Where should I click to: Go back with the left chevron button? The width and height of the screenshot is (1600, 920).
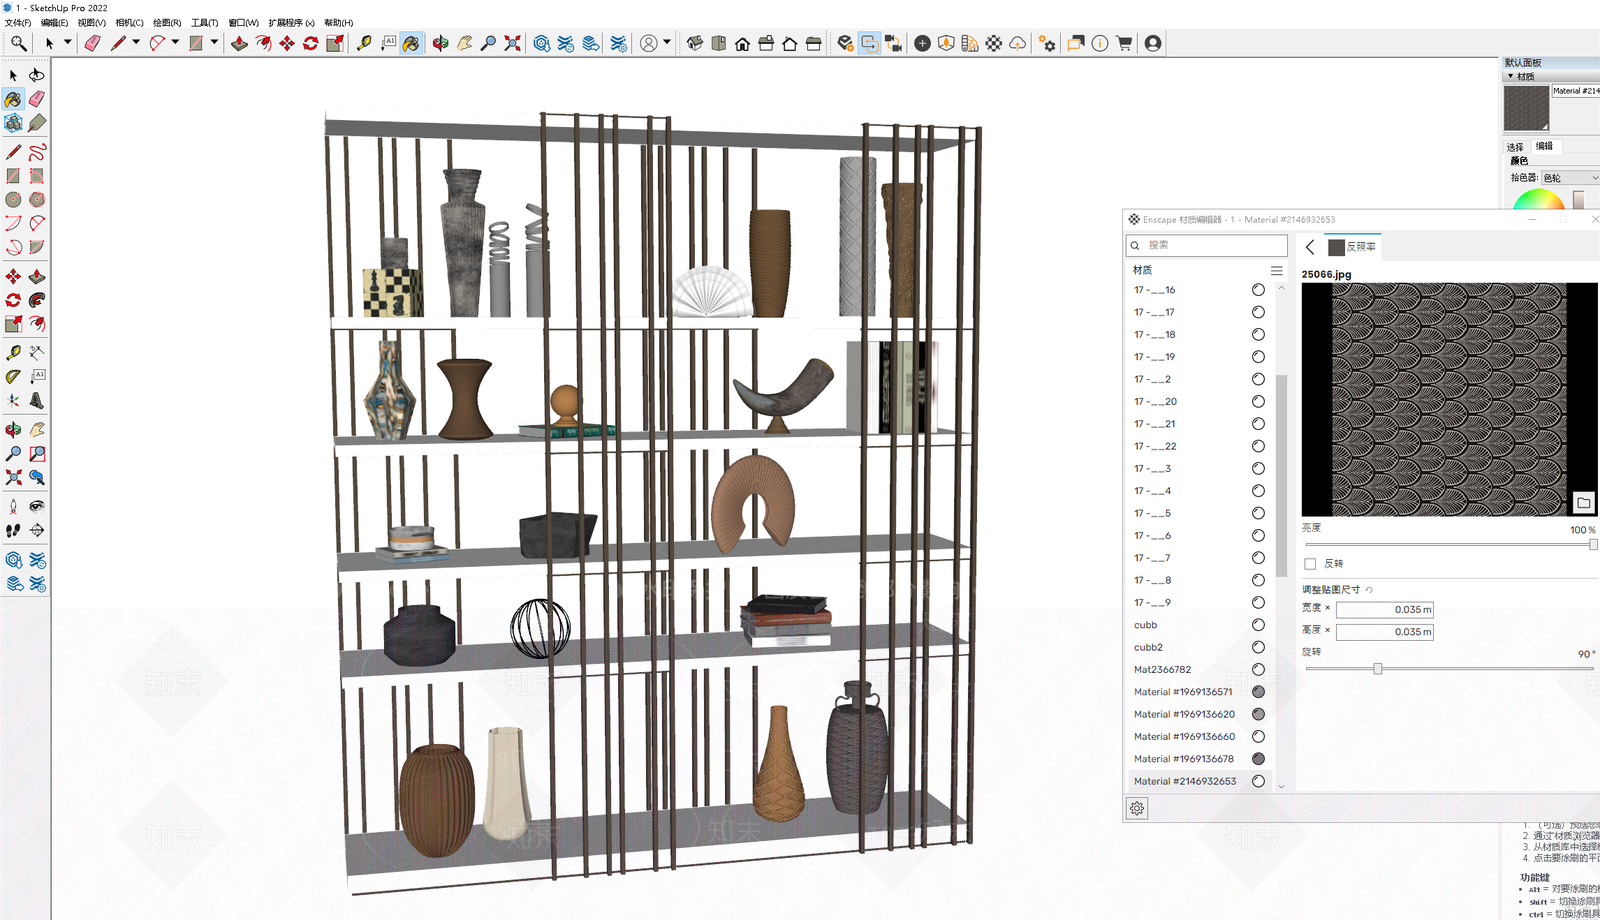pyautogui.click(x=1310, y=247)
